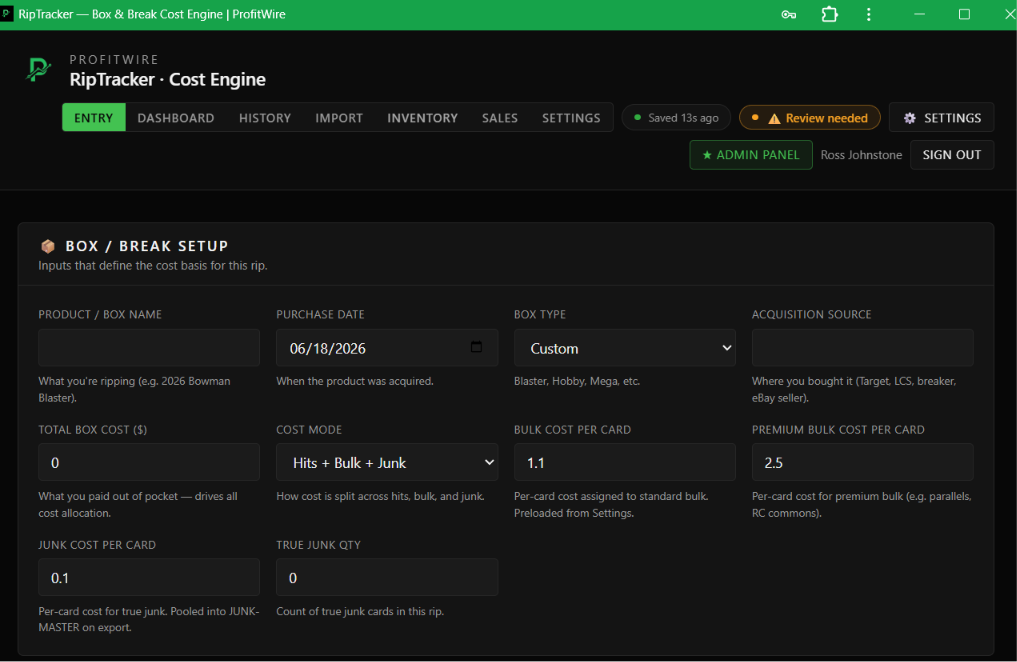Go to the SALES tab

click(x=499, y=117)
